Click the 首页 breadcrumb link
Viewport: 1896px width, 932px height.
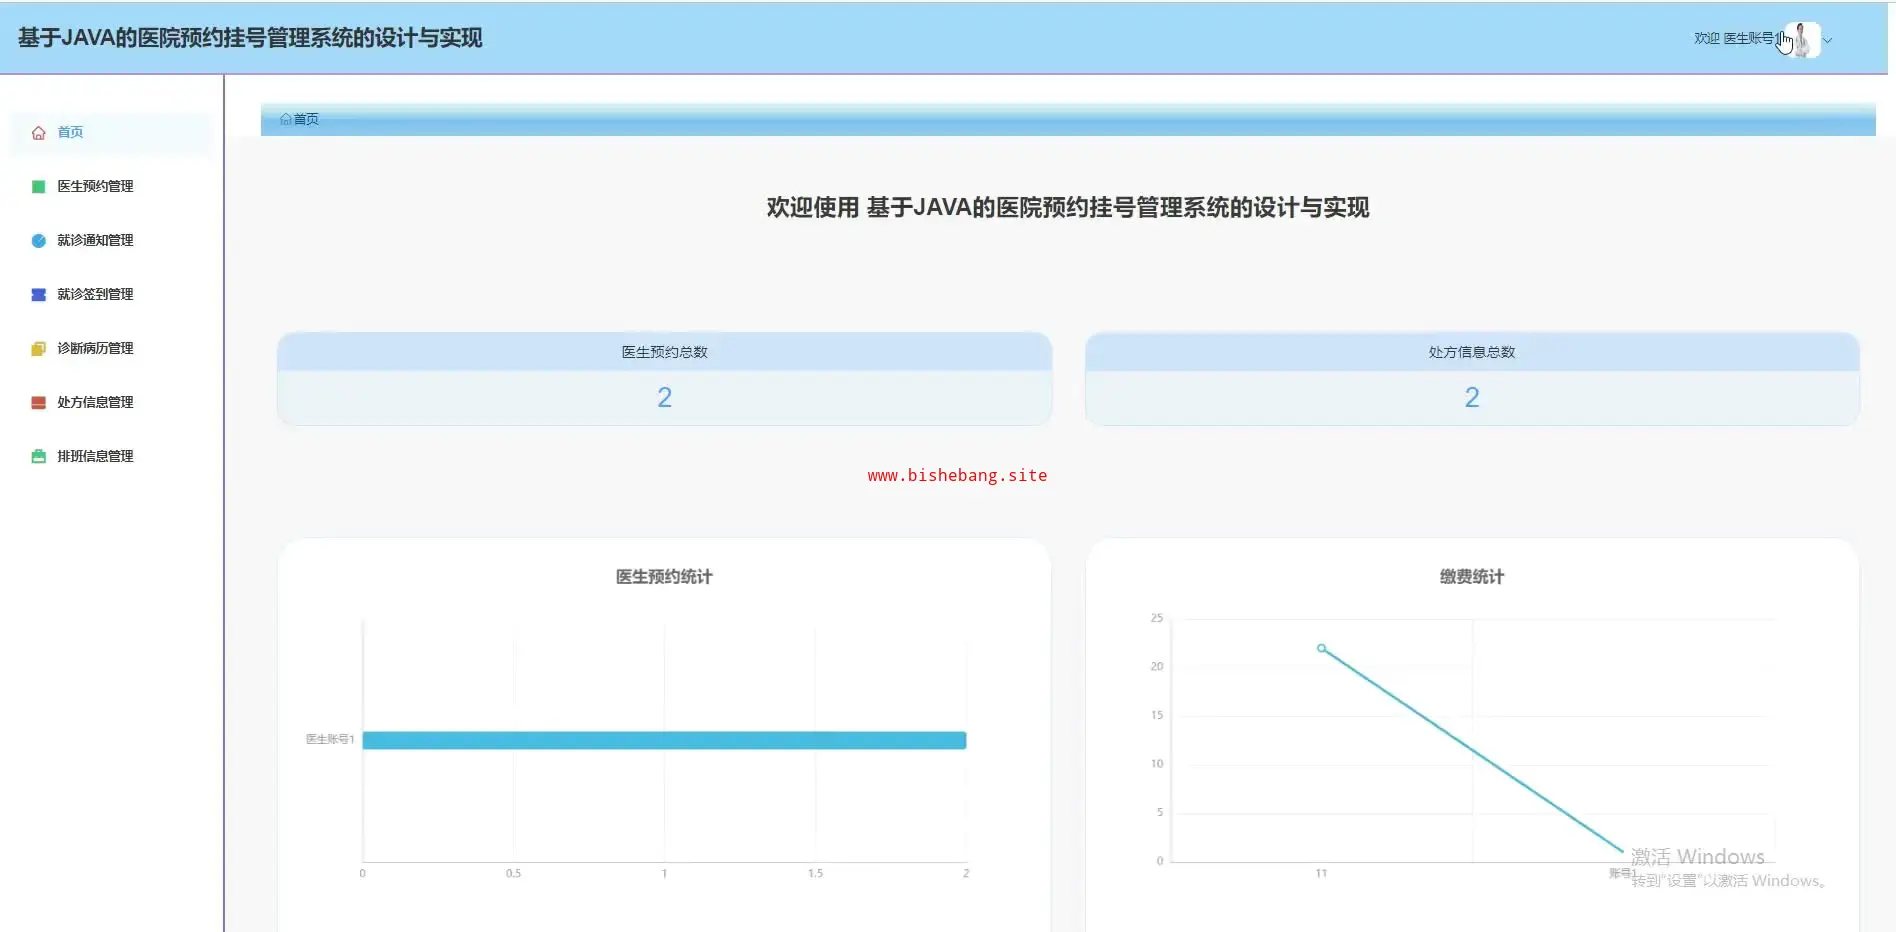pos(306,119)
